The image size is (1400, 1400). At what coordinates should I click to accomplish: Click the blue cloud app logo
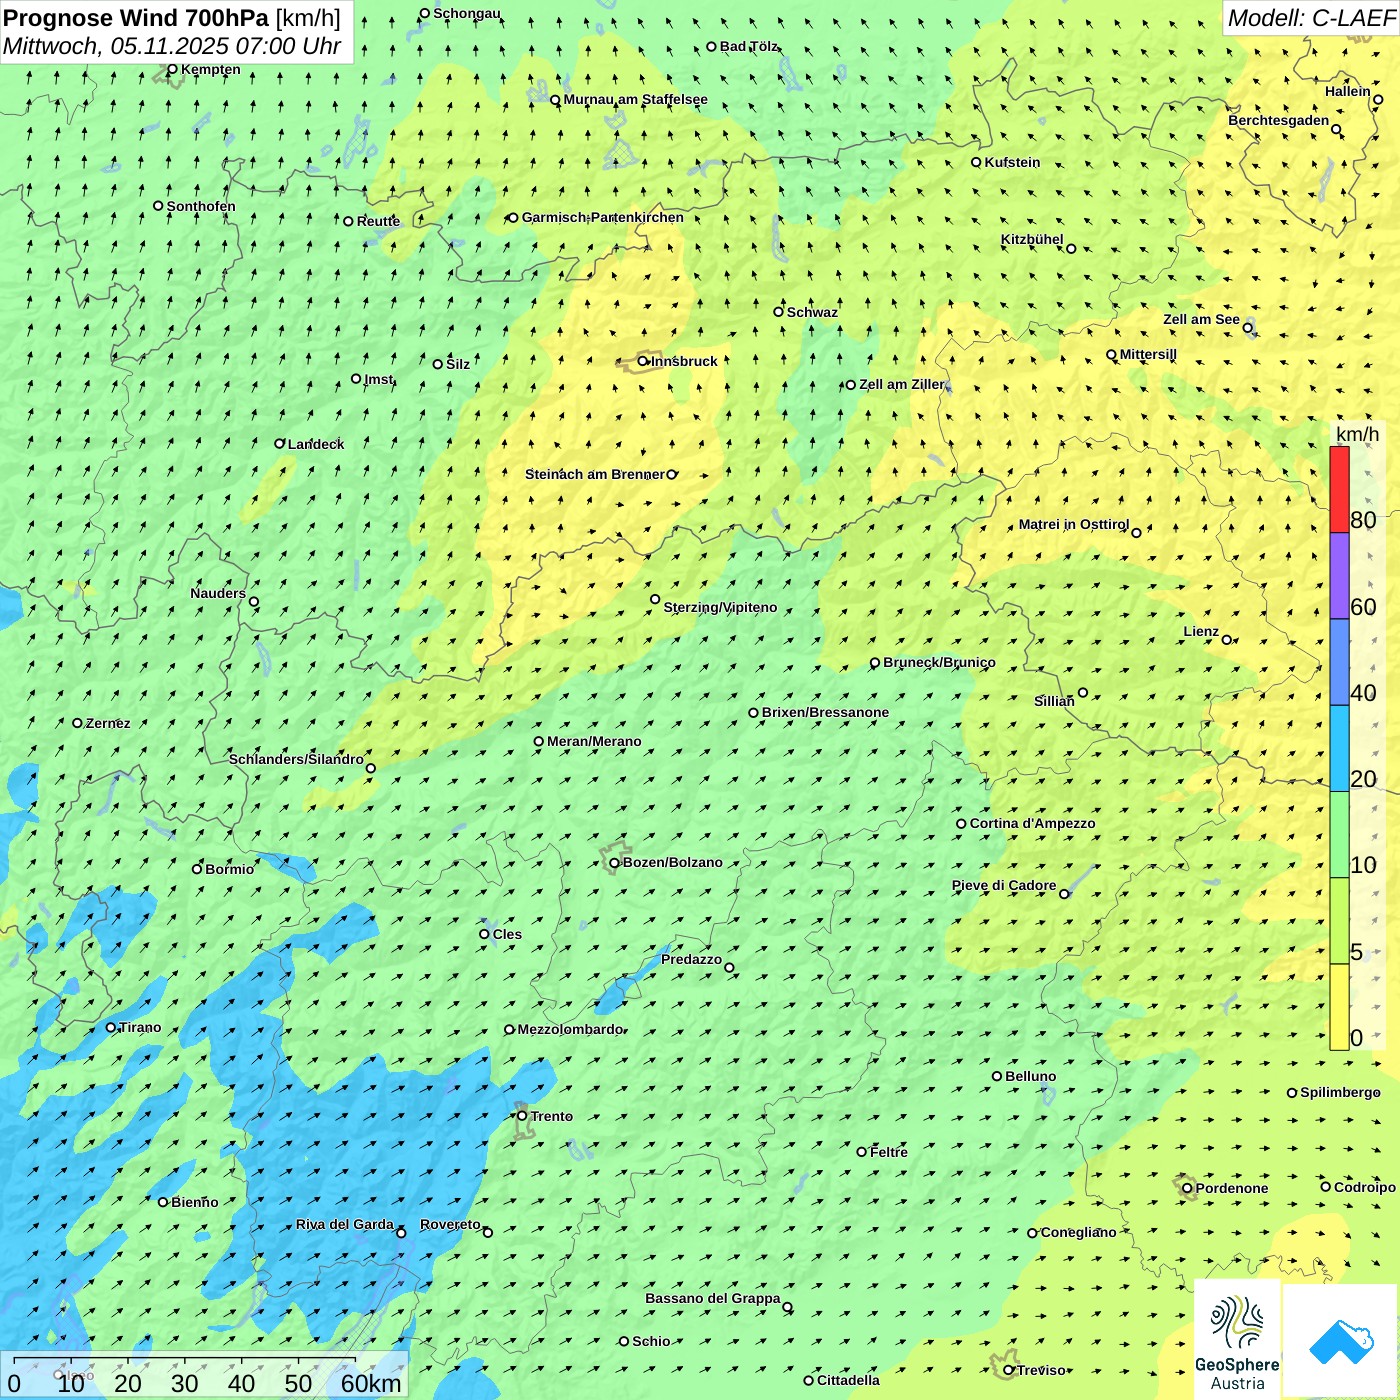(x=1340, y=1341)
